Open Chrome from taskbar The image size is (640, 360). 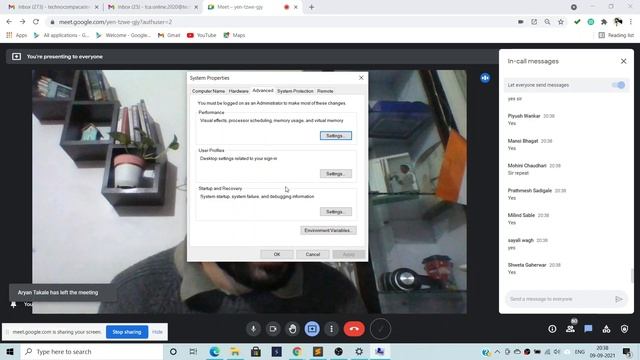click(x=297, y=351)
